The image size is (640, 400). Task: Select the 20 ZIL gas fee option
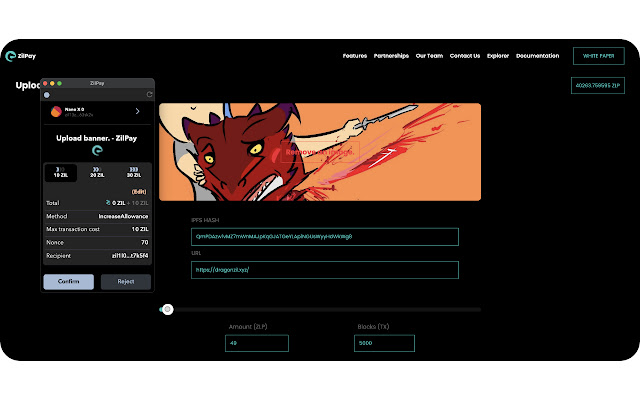[97, 172]
